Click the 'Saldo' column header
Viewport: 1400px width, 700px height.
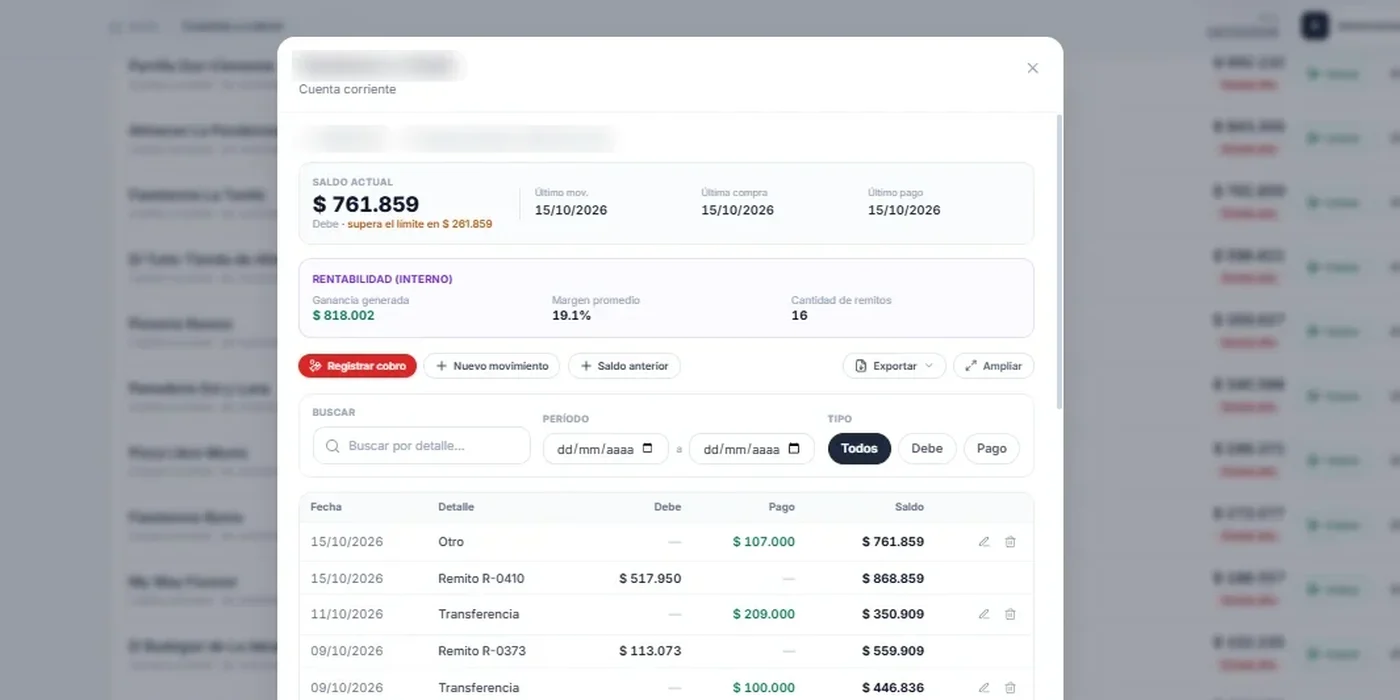pos(909,507)
